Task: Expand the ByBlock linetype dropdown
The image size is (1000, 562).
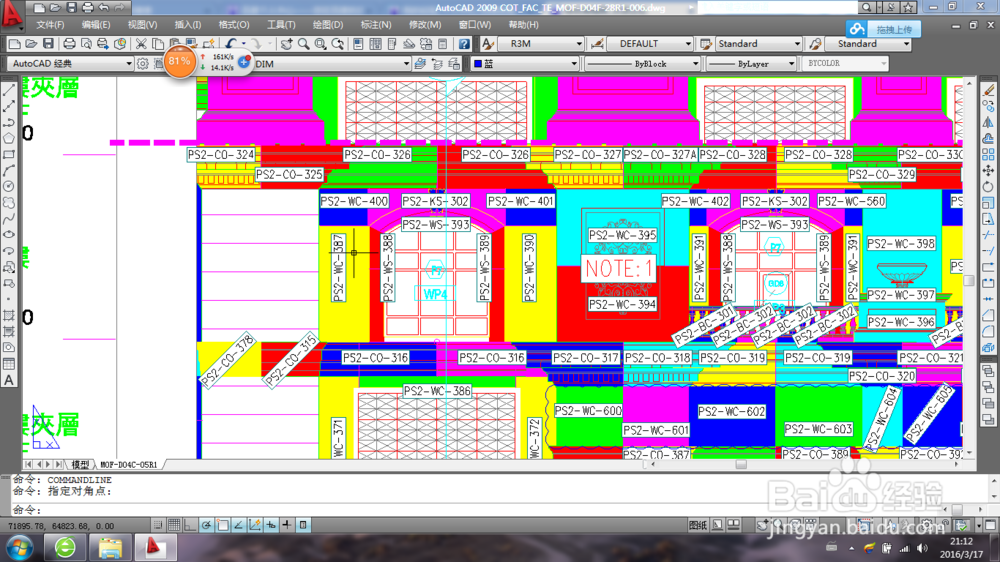Action: click(696, 64)
